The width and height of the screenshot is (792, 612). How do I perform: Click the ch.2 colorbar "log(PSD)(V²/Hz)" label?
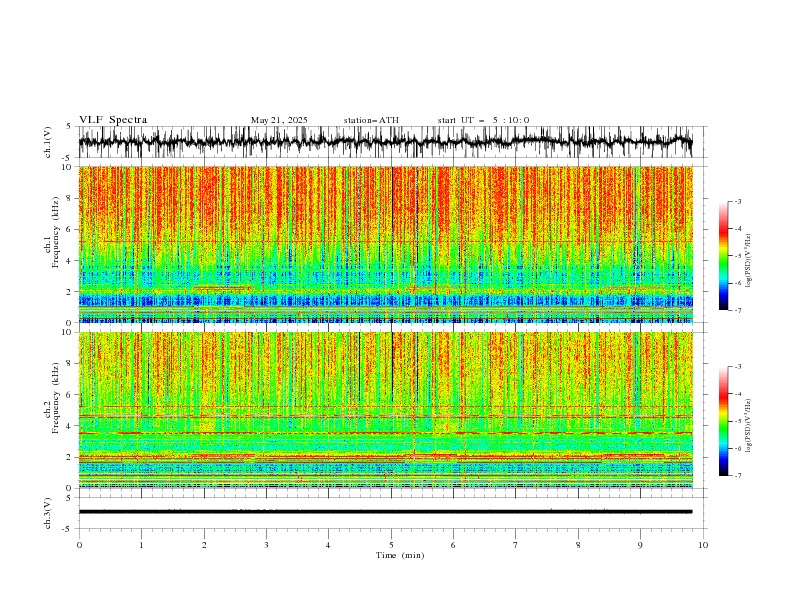coord(748,426)
